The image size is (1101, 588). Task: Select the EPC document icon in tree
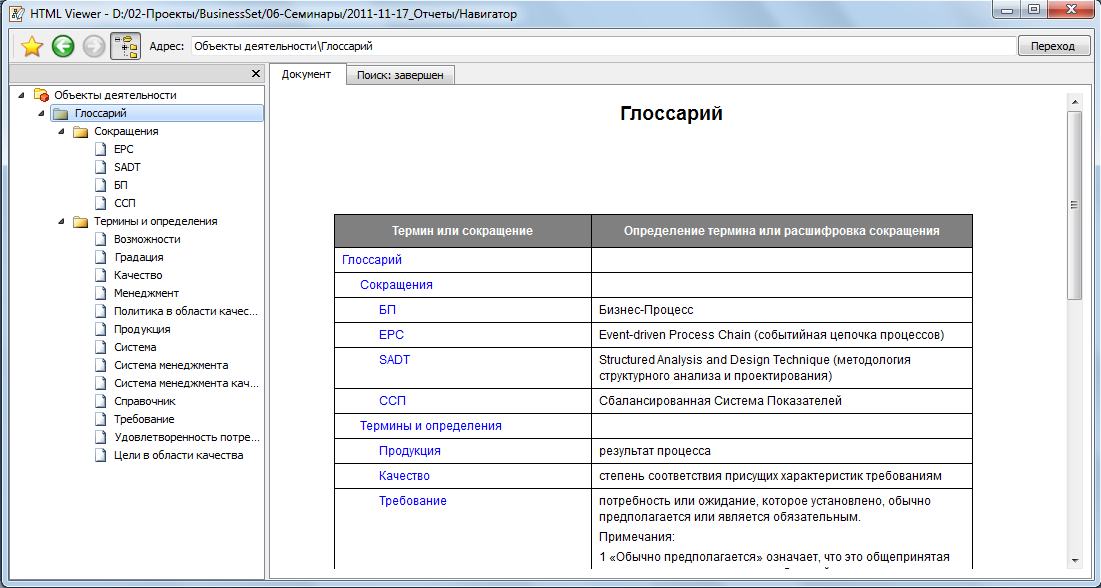point(100,149)
